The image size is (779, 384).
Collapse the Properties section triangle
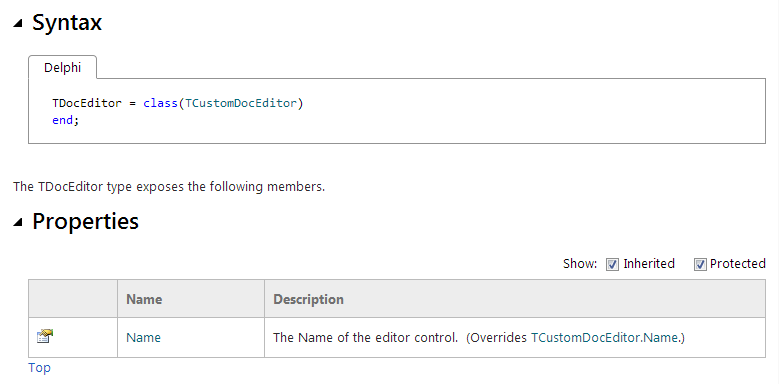tap(18, 223)
